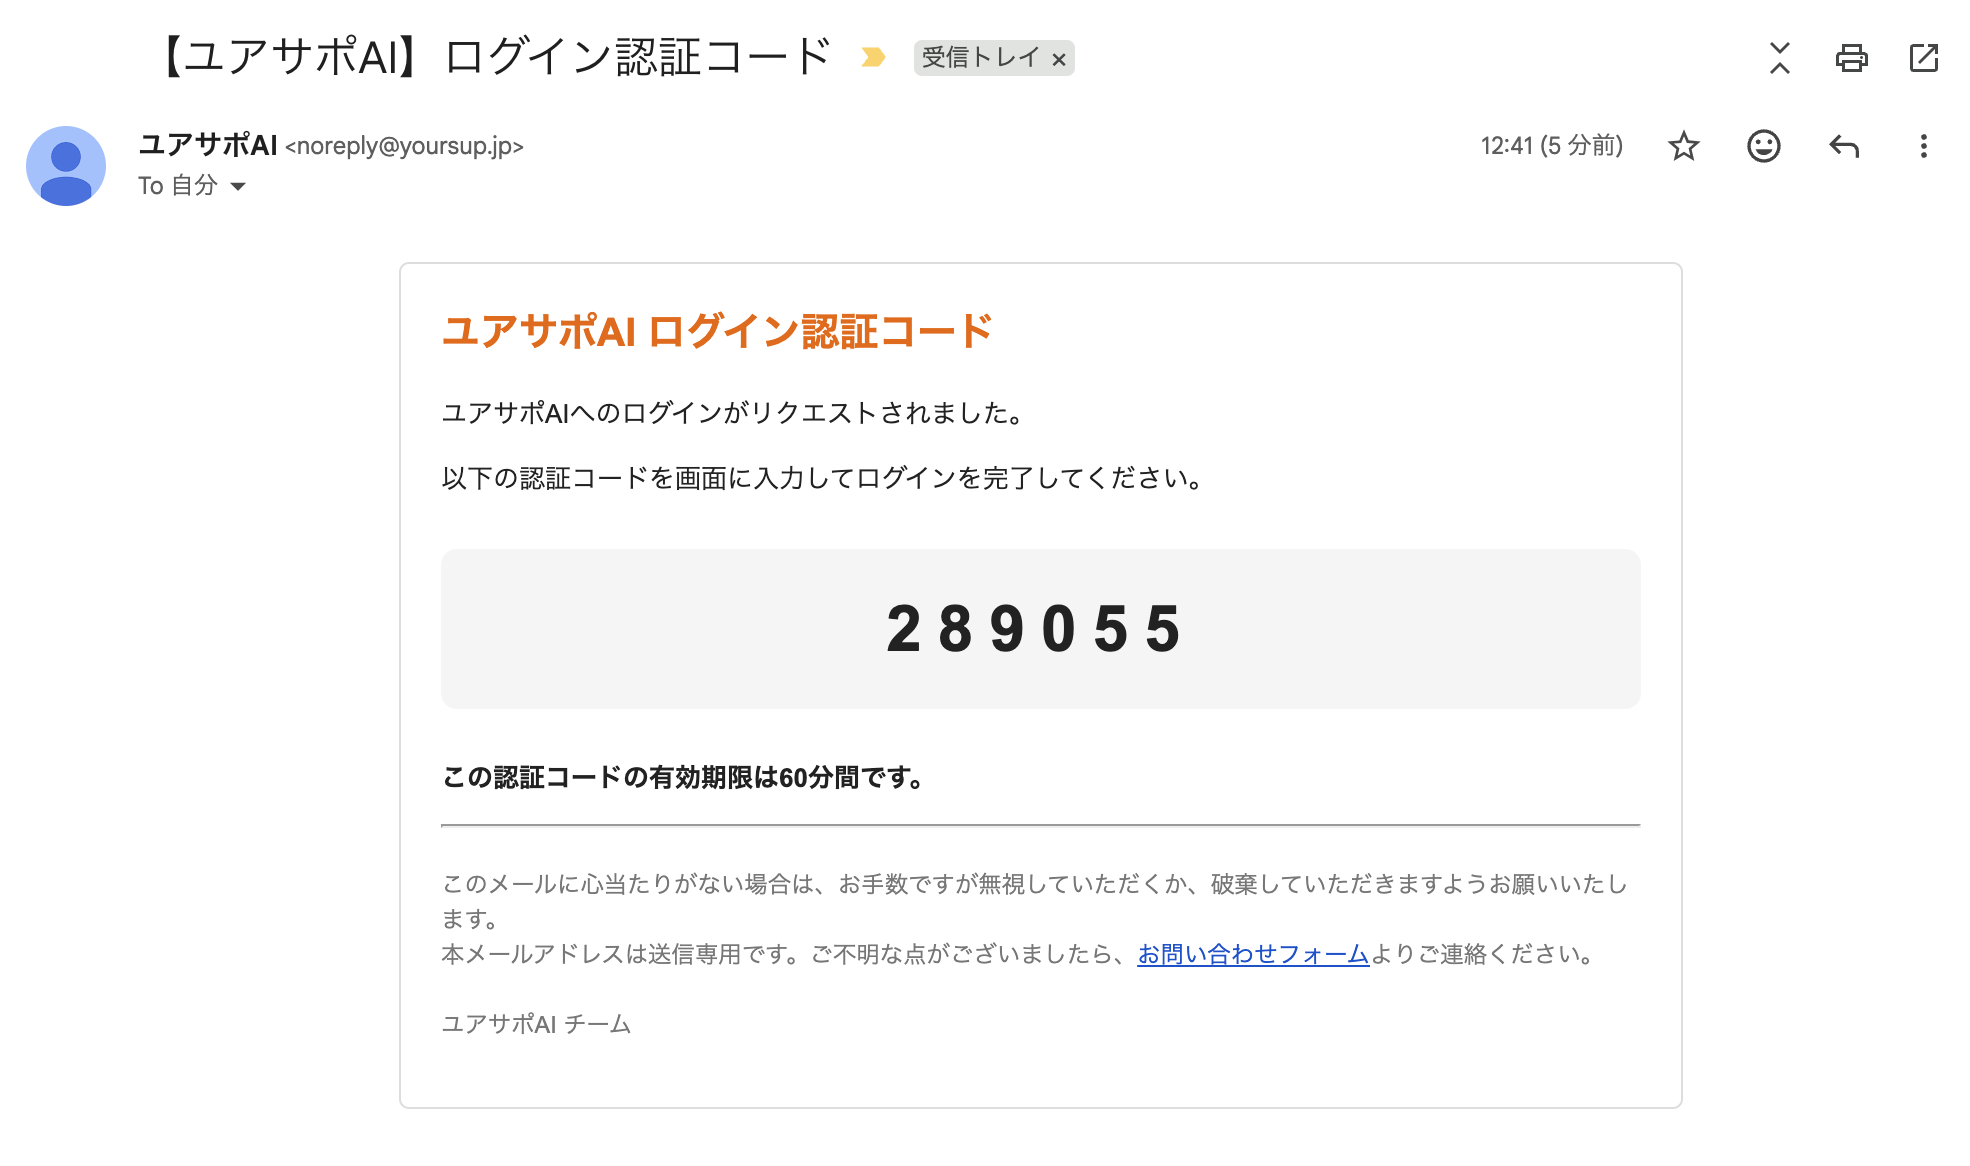Click the sender's profile avatar
1970x1166 pixels.
point(66,166)
